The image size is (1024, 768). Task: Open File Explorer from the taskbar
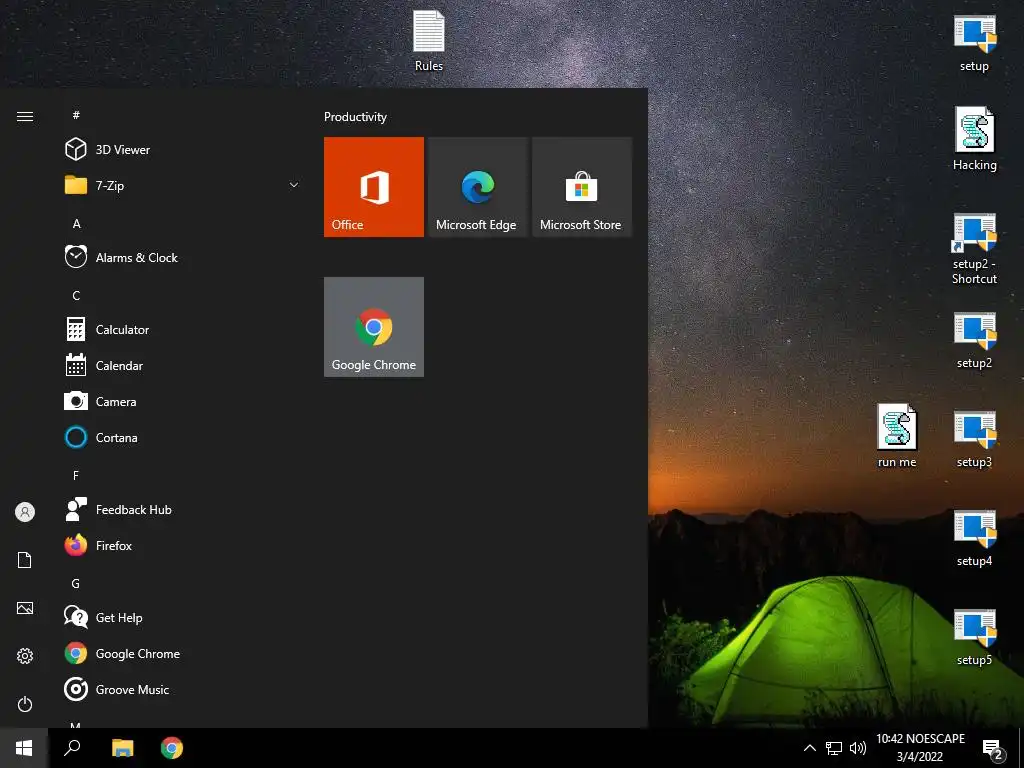[x=123, y=748]
